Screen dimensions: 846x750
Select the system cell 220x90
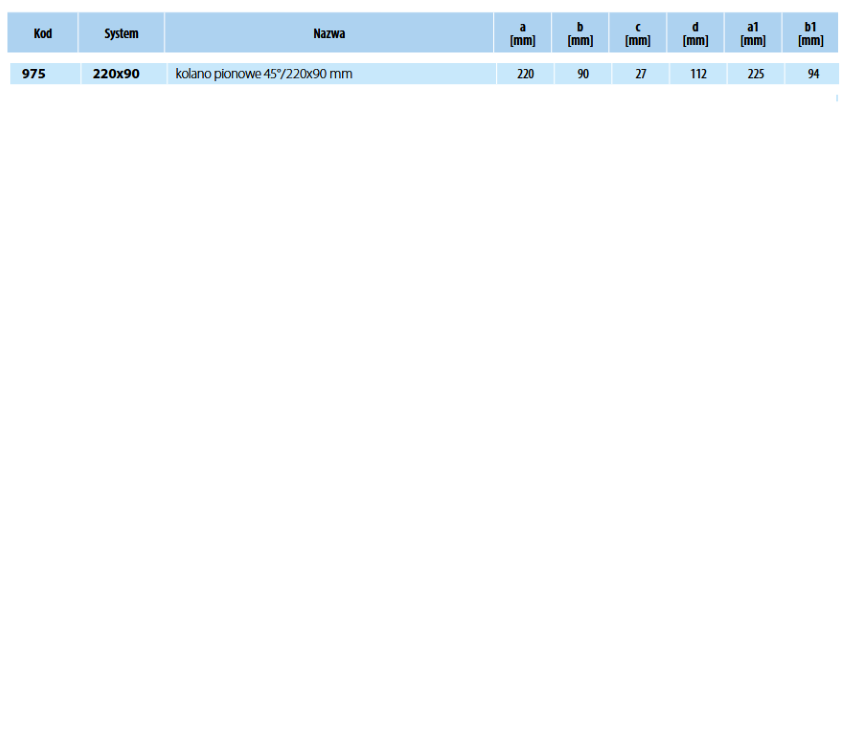tap(124, 73)
